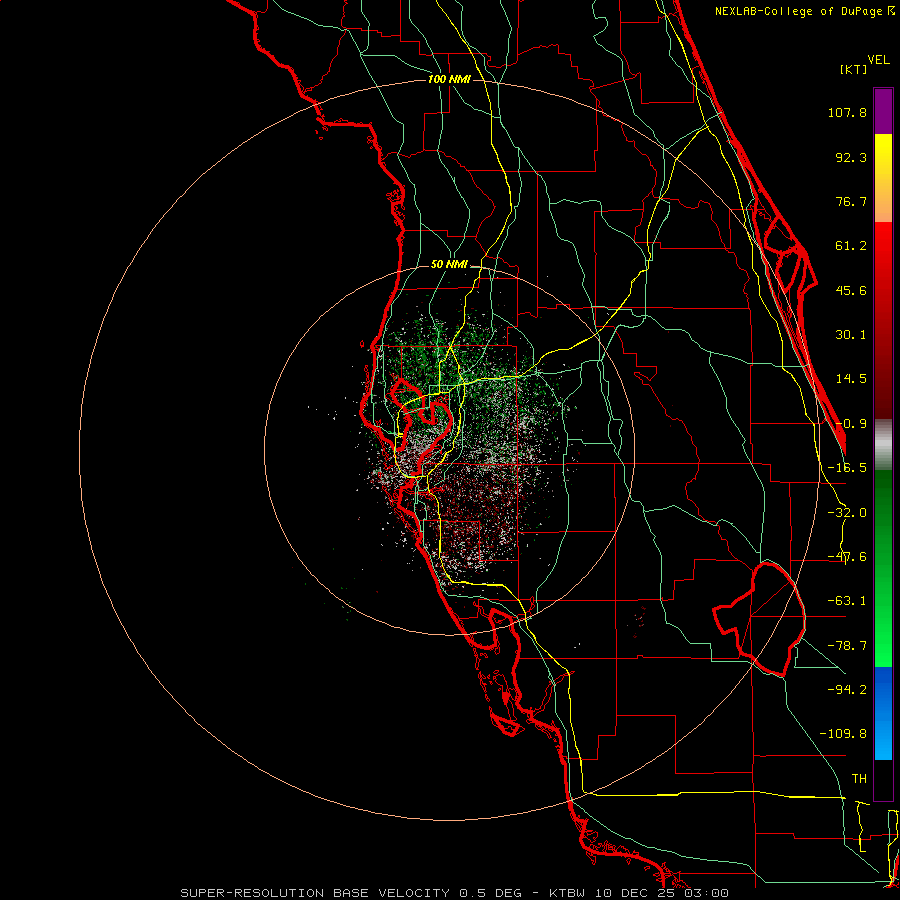The height and width of the screenshot is (900, 900).
Task: Select the -63.1 legend label
Action: coord(847,601)
